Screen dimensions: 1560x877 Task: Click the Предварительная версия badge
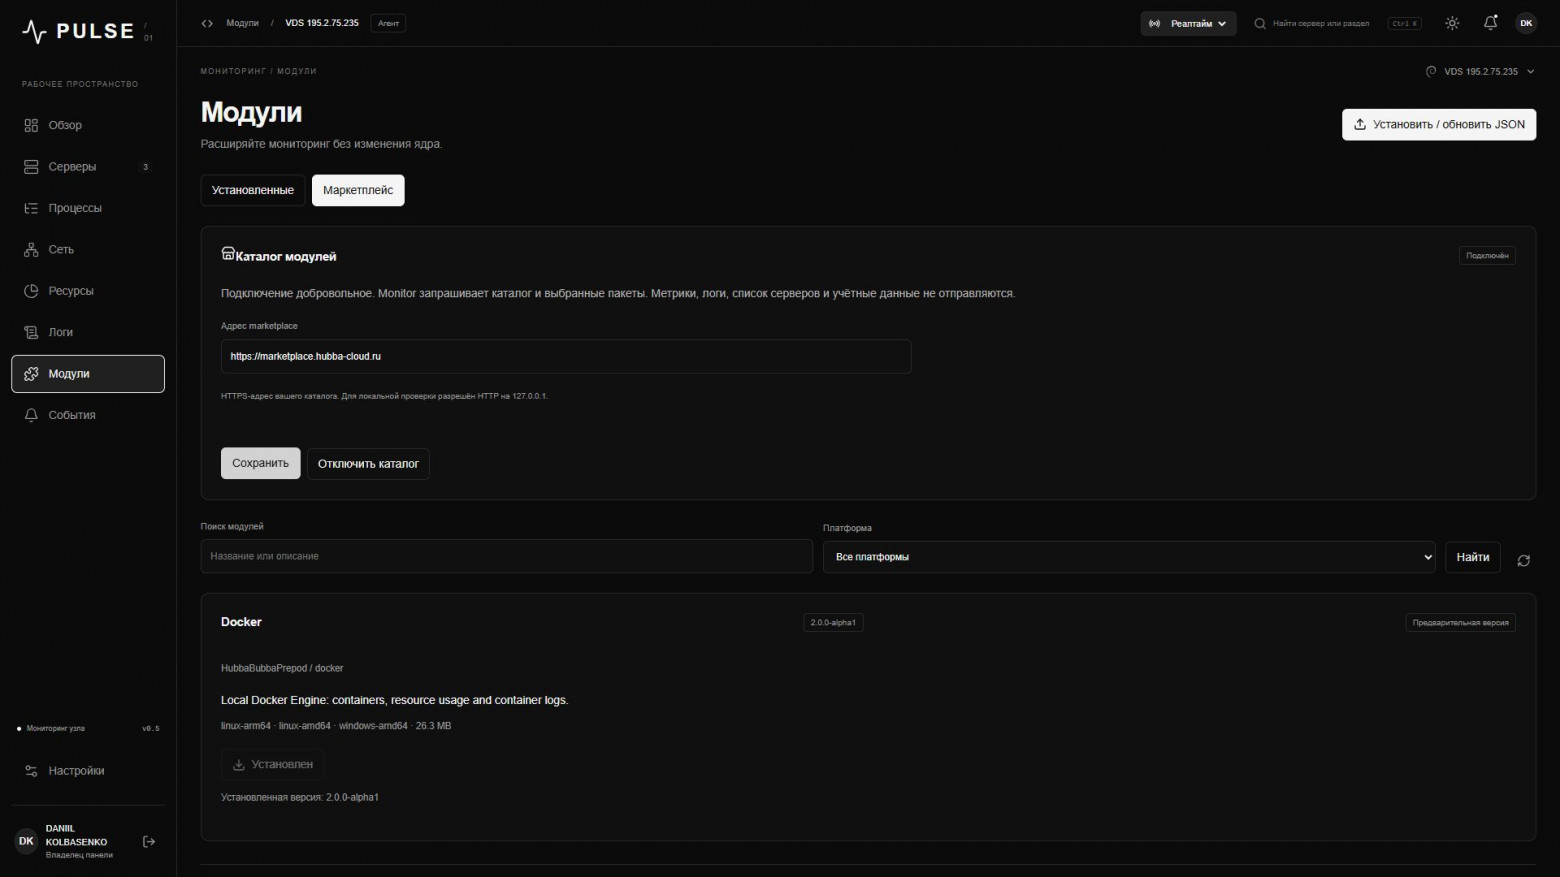(x=1460, y=623)
